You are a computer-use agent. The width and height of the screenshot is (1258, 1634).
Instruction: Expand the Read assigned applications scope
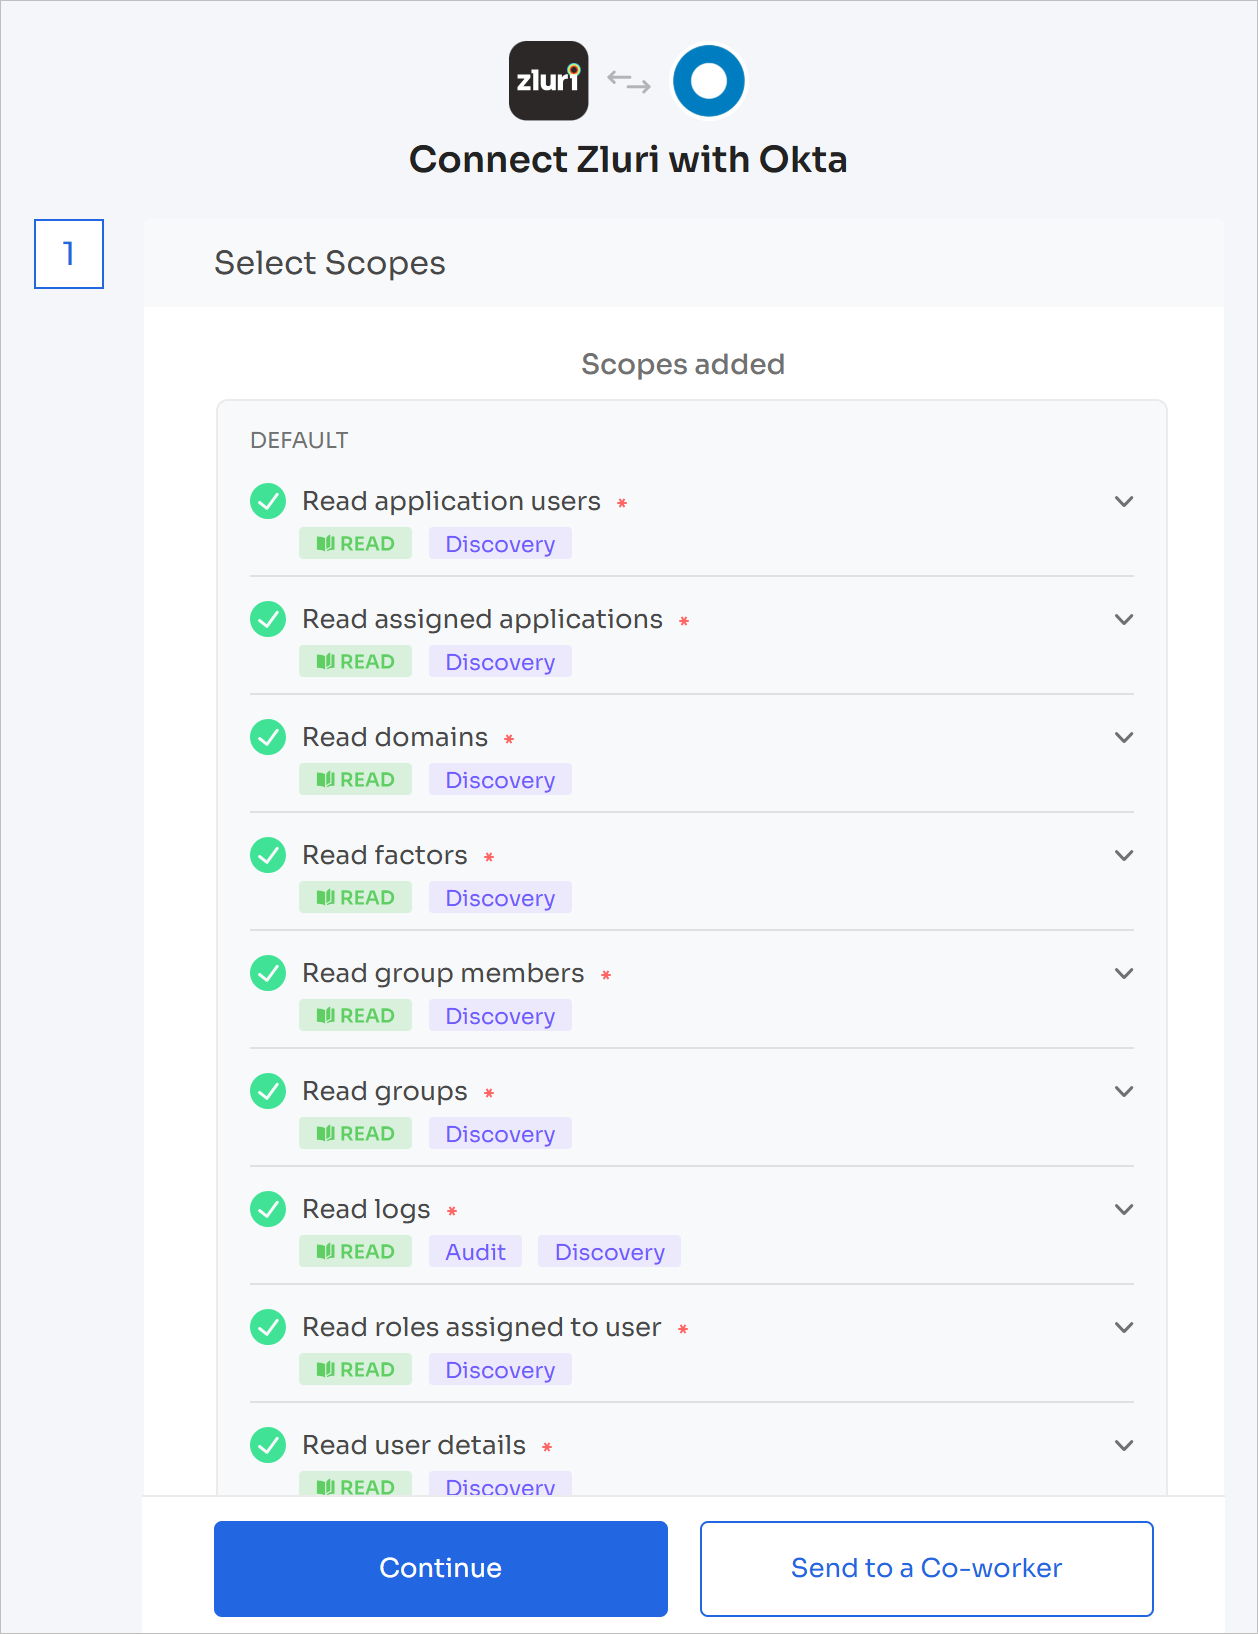1124,619
